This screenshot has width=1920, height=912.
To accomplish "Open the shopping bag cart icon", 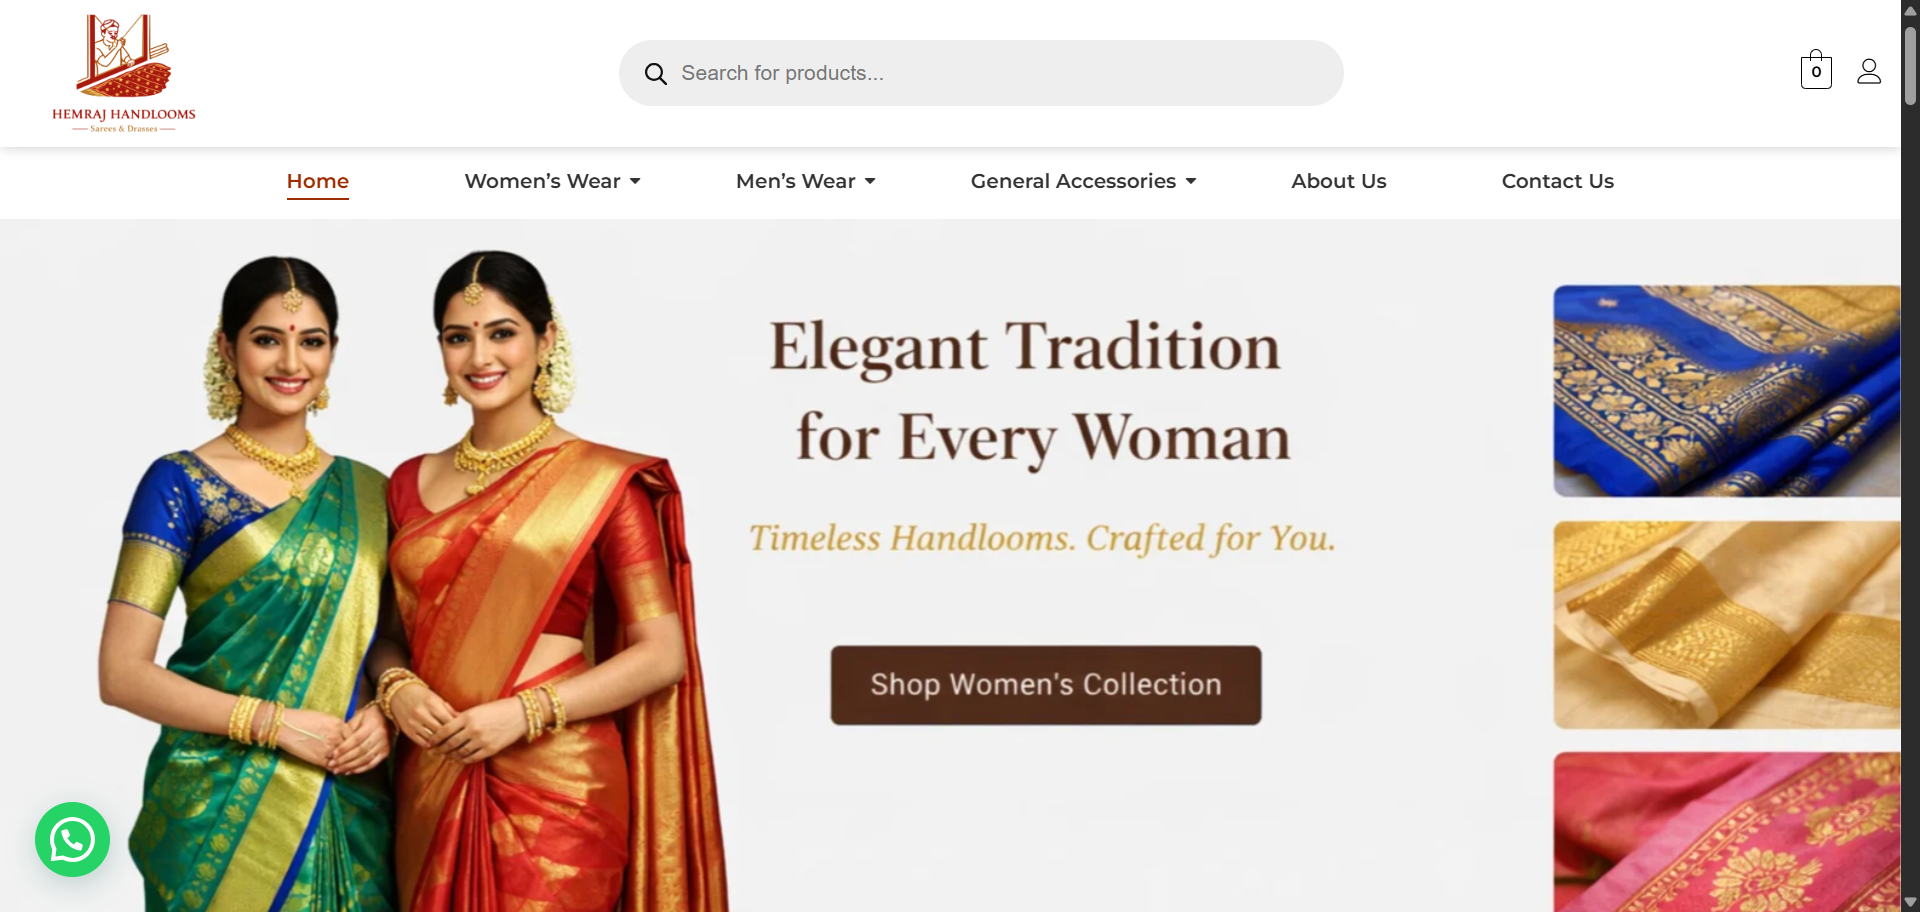I will [1816, 70].
